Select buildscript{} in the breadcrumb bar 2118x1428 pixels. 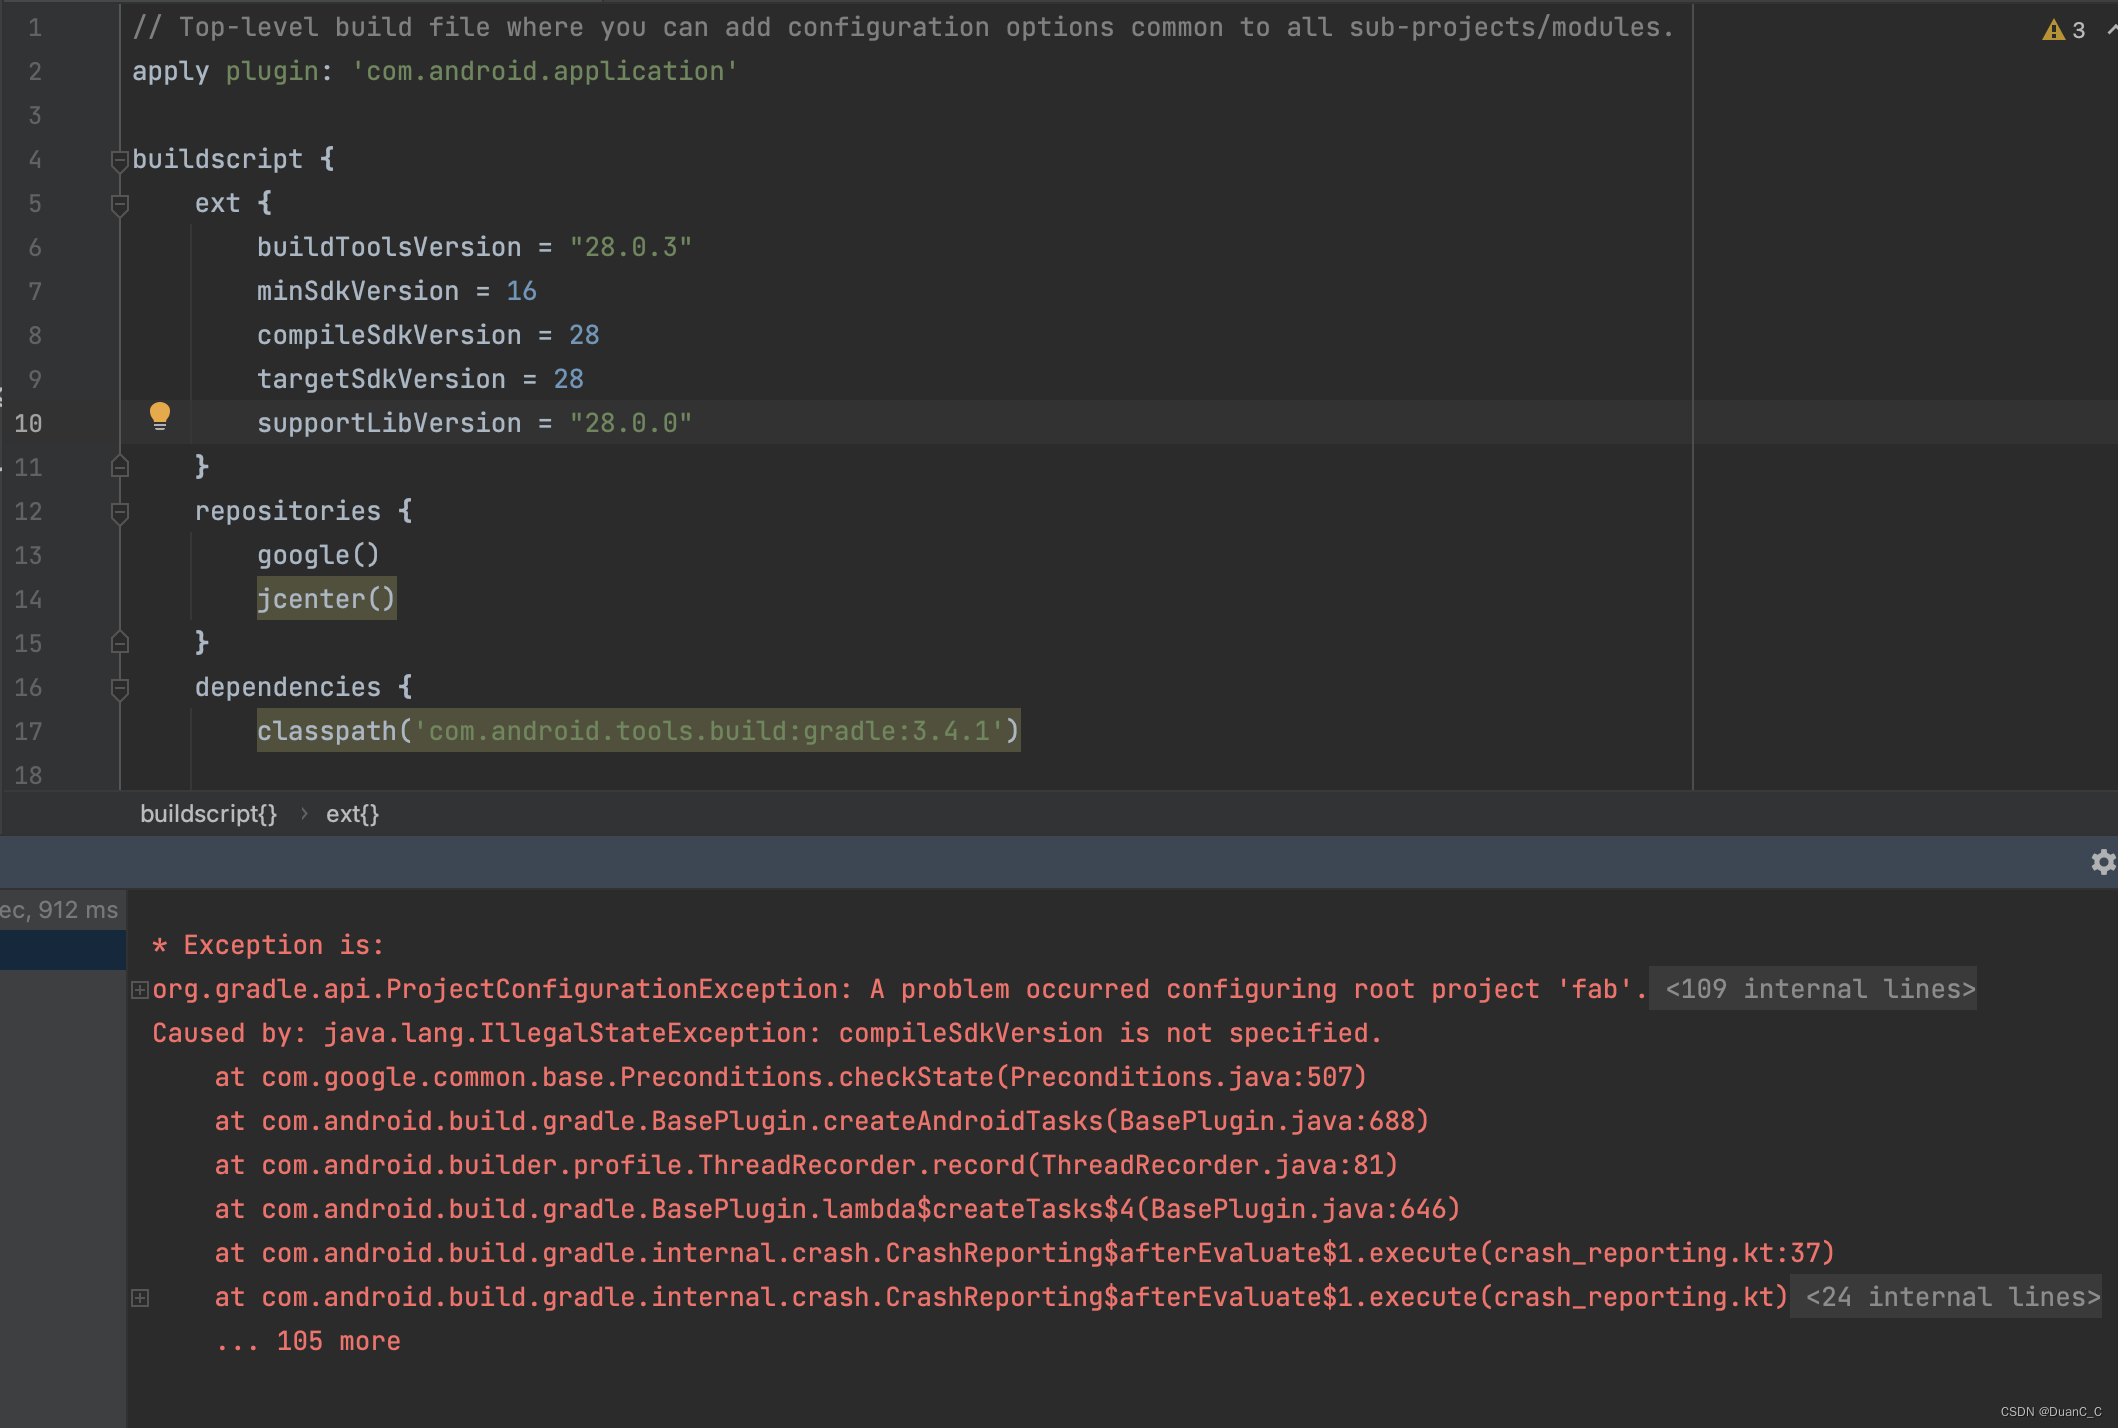(x=208, y=814)
